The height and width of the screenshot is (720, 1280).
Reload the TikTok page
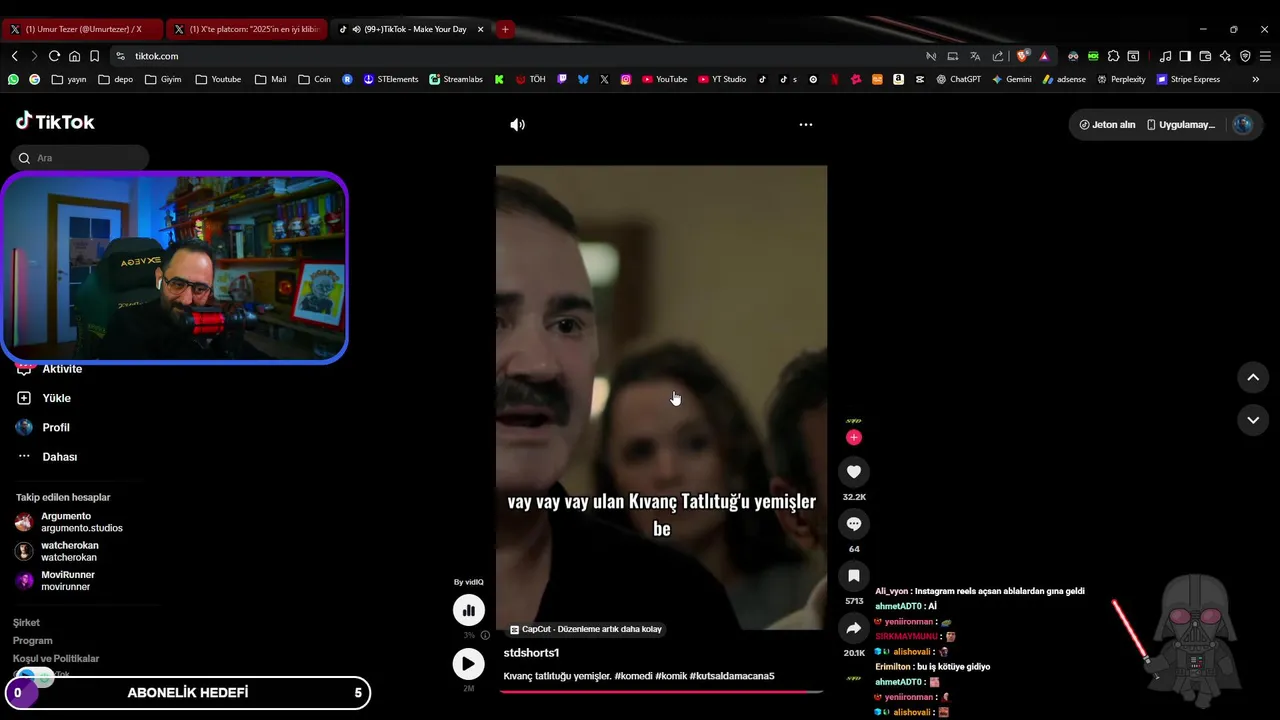point(54,56)
